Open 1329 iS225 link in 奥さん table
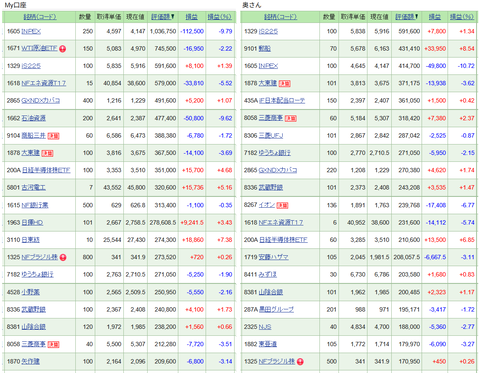 (x=268, y=31)
